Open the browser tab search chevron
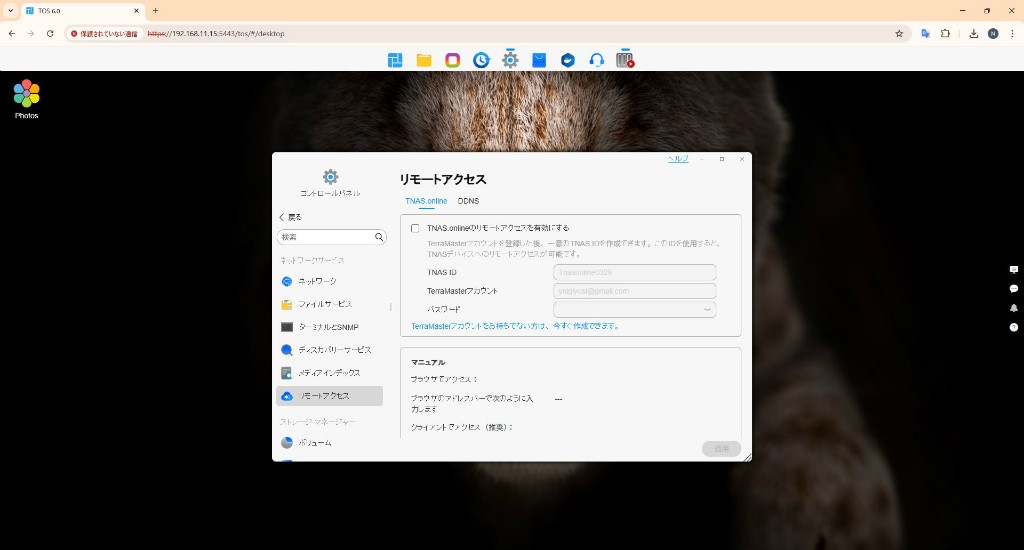The height and width of the screenshot is (550, 1024). point(10,10)
